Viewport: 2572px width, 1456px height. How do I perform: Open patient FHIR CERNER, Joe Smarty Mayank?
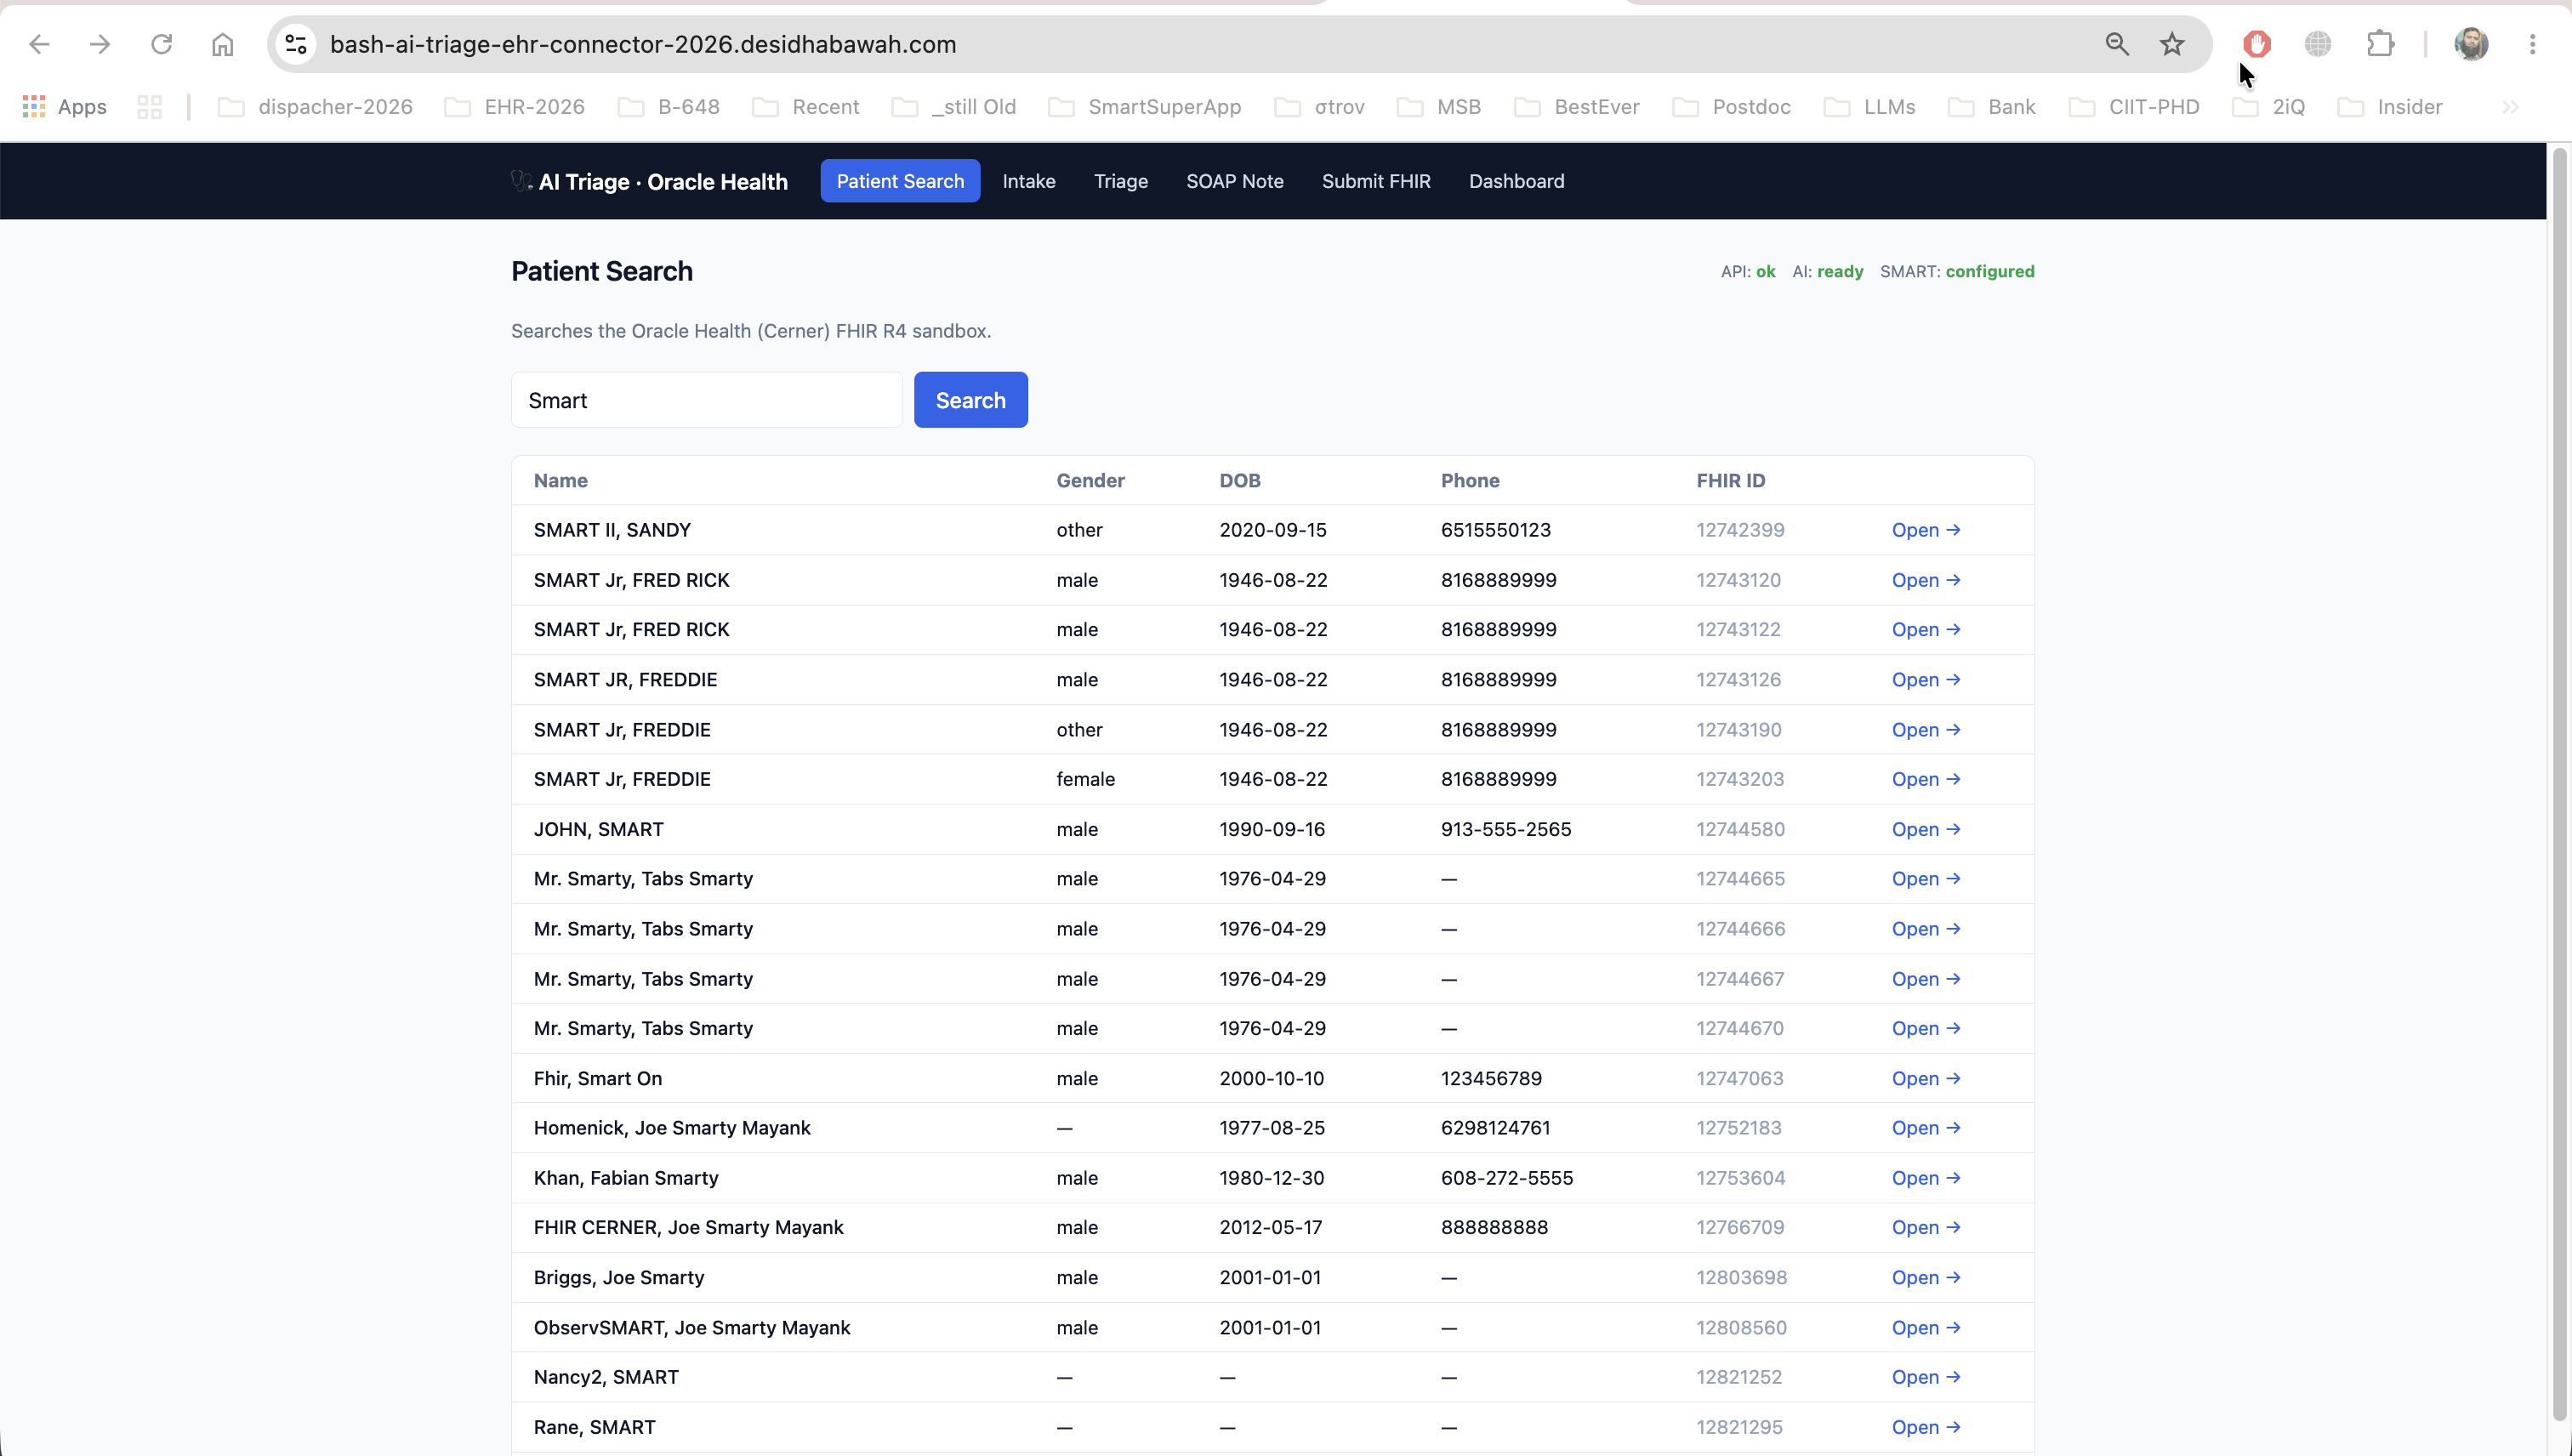pos(1925,1227)
